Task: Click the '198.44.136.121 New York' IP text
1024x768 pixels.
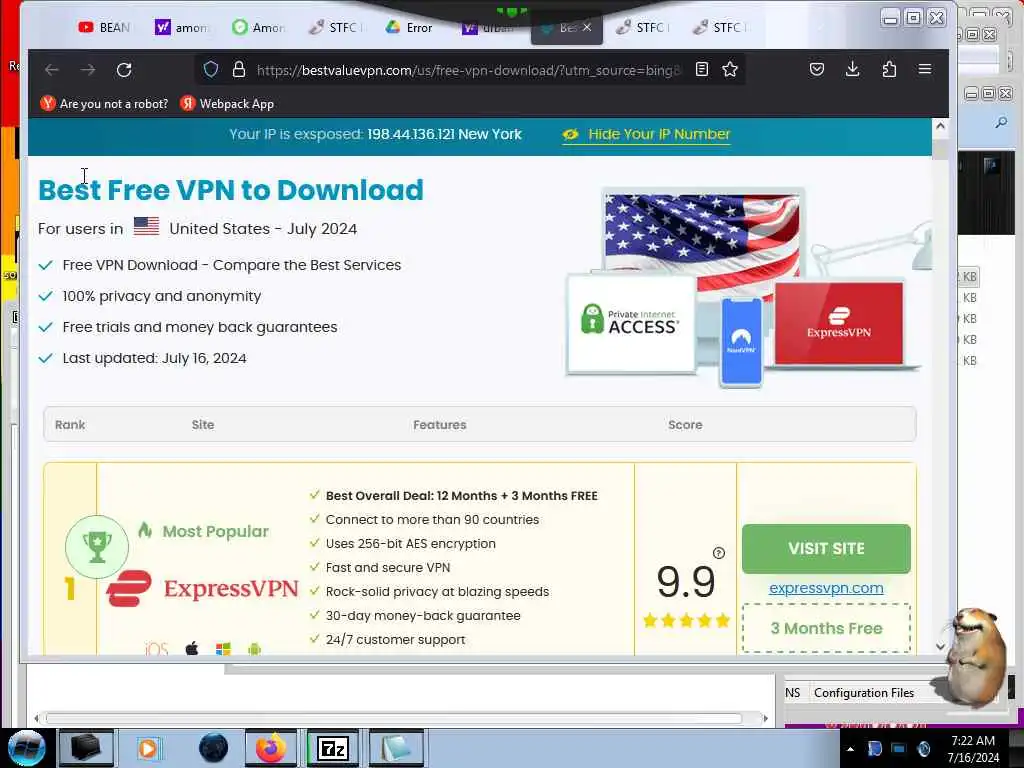Action: [444, 134]
